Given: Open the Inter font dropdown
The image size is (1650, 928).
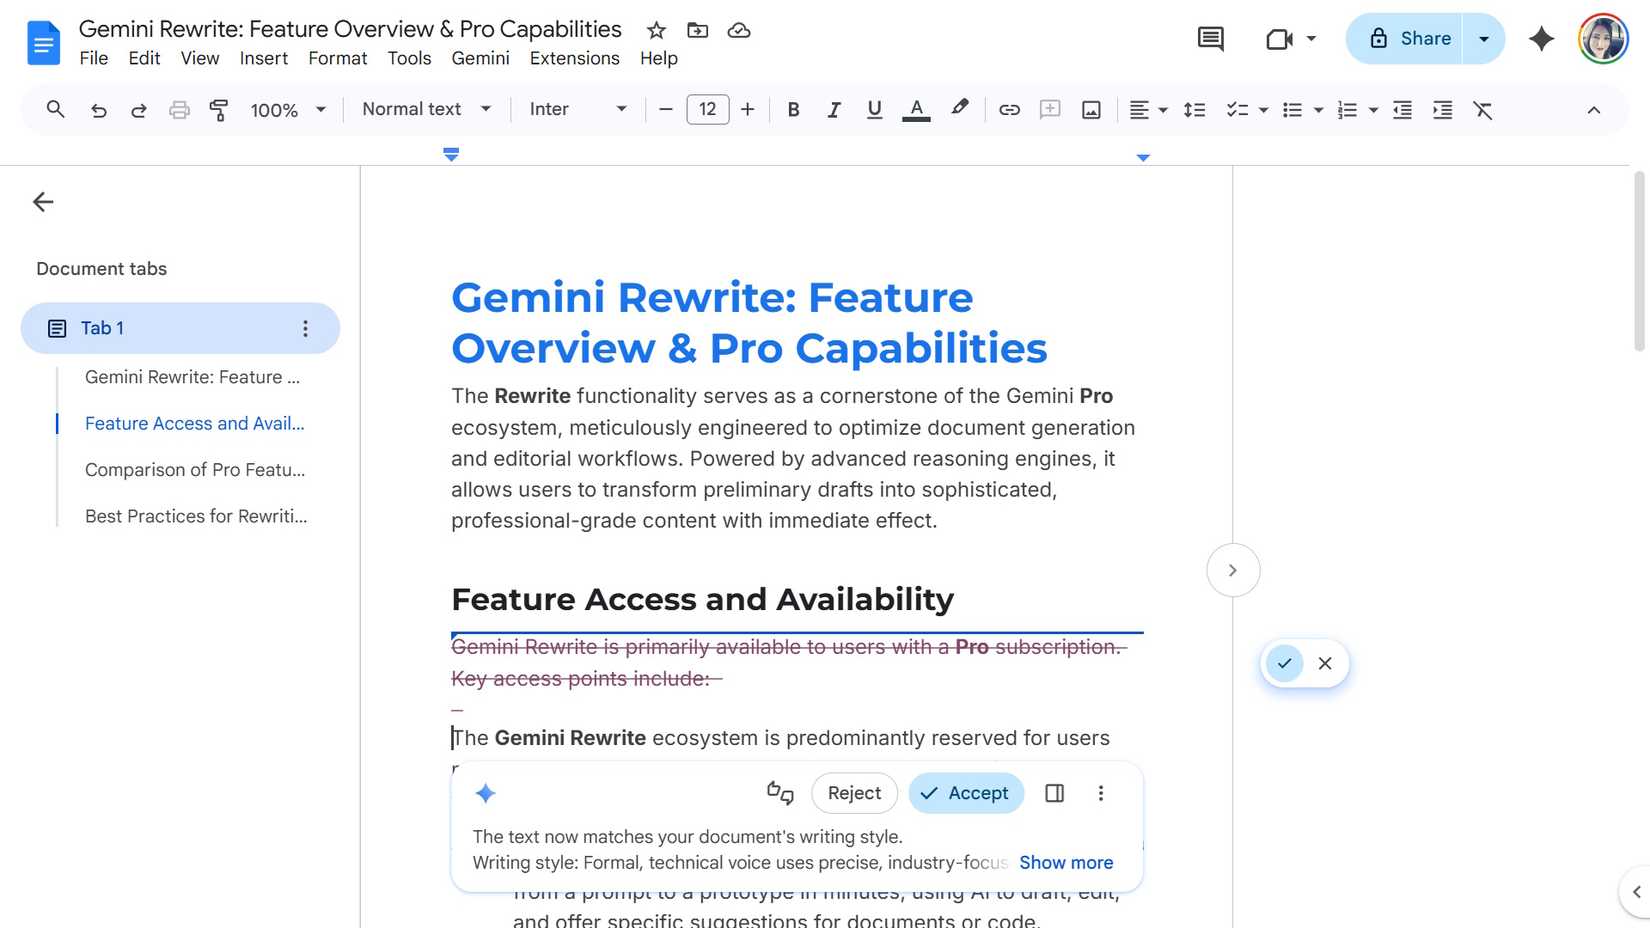Looking at the screenshot, I should [578, 109].
